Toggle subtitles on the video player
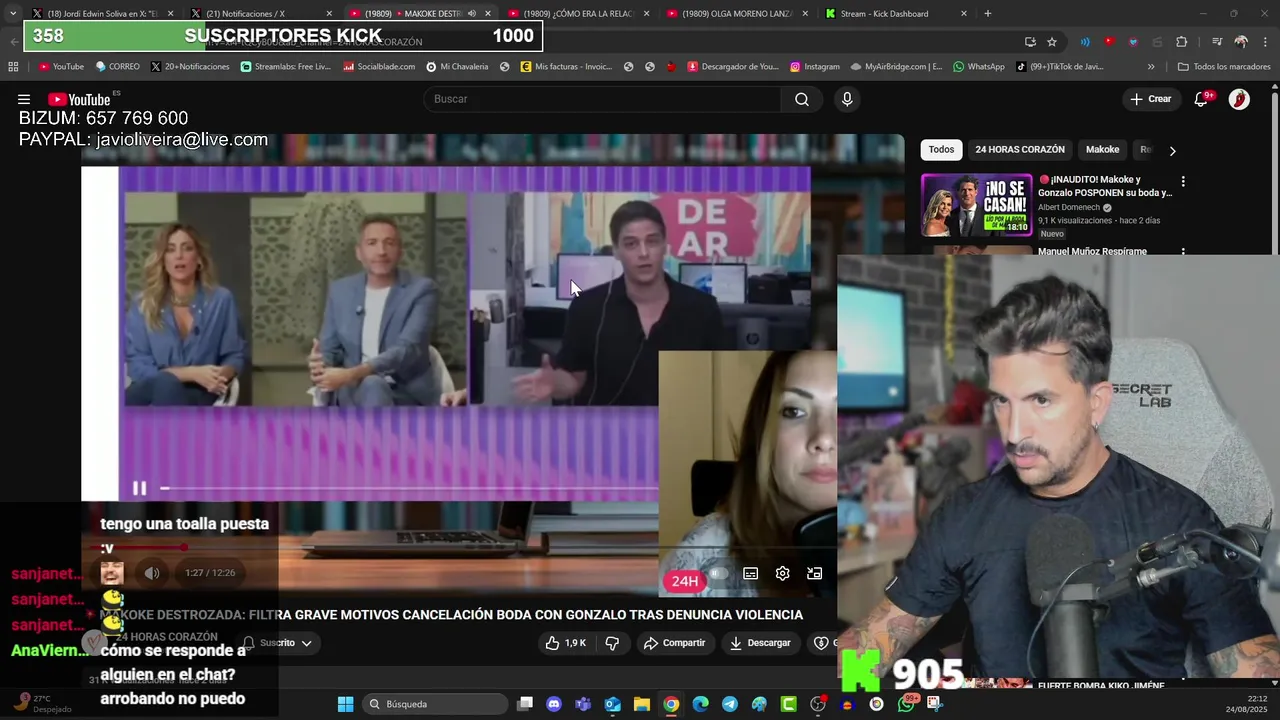 point(750,574)
